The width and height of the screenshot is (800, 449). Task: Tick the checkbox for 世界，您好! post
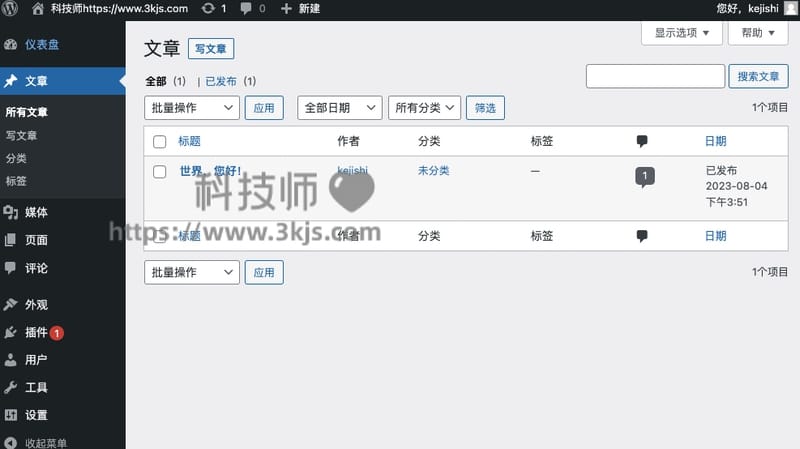pyautogui.click(x=160, y=171)
